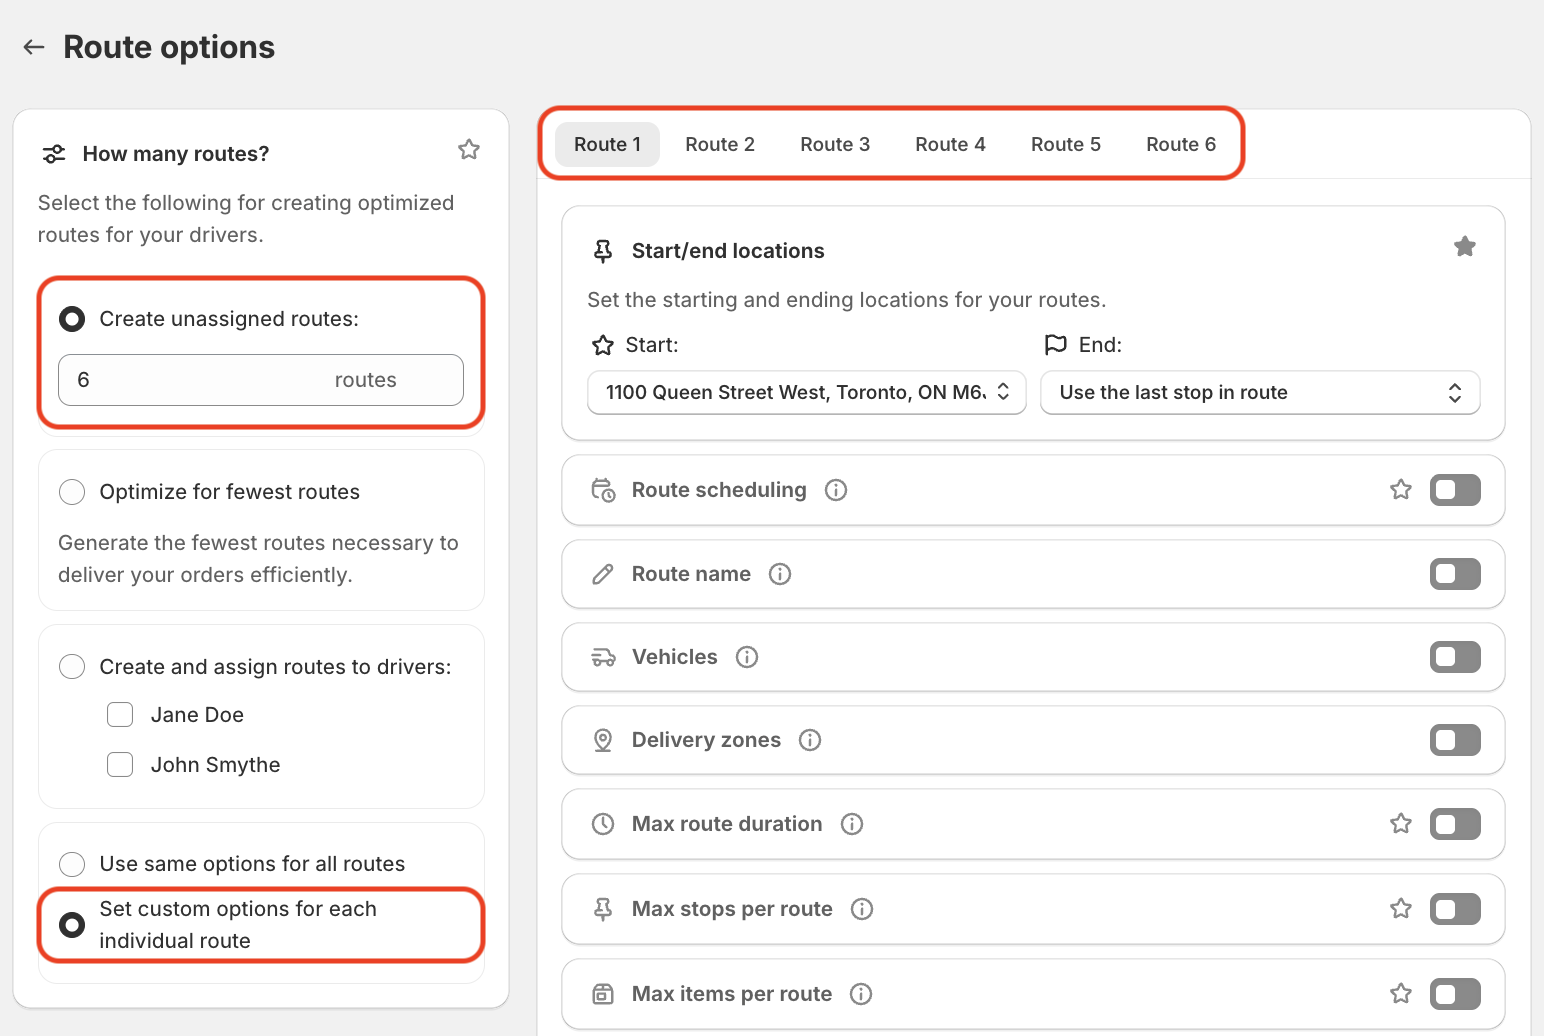Enable the Route scheduling toggle

pos(1454,490)
